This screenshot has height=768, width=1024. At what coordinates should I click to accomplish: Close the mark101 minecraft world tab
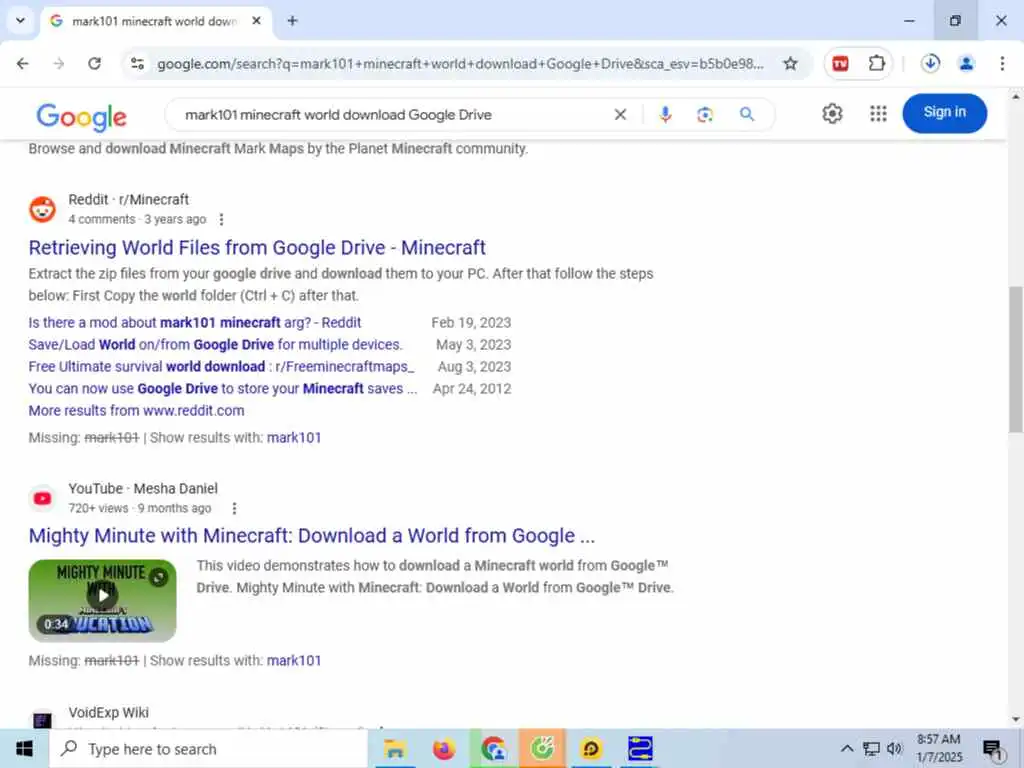pos(257,21)
